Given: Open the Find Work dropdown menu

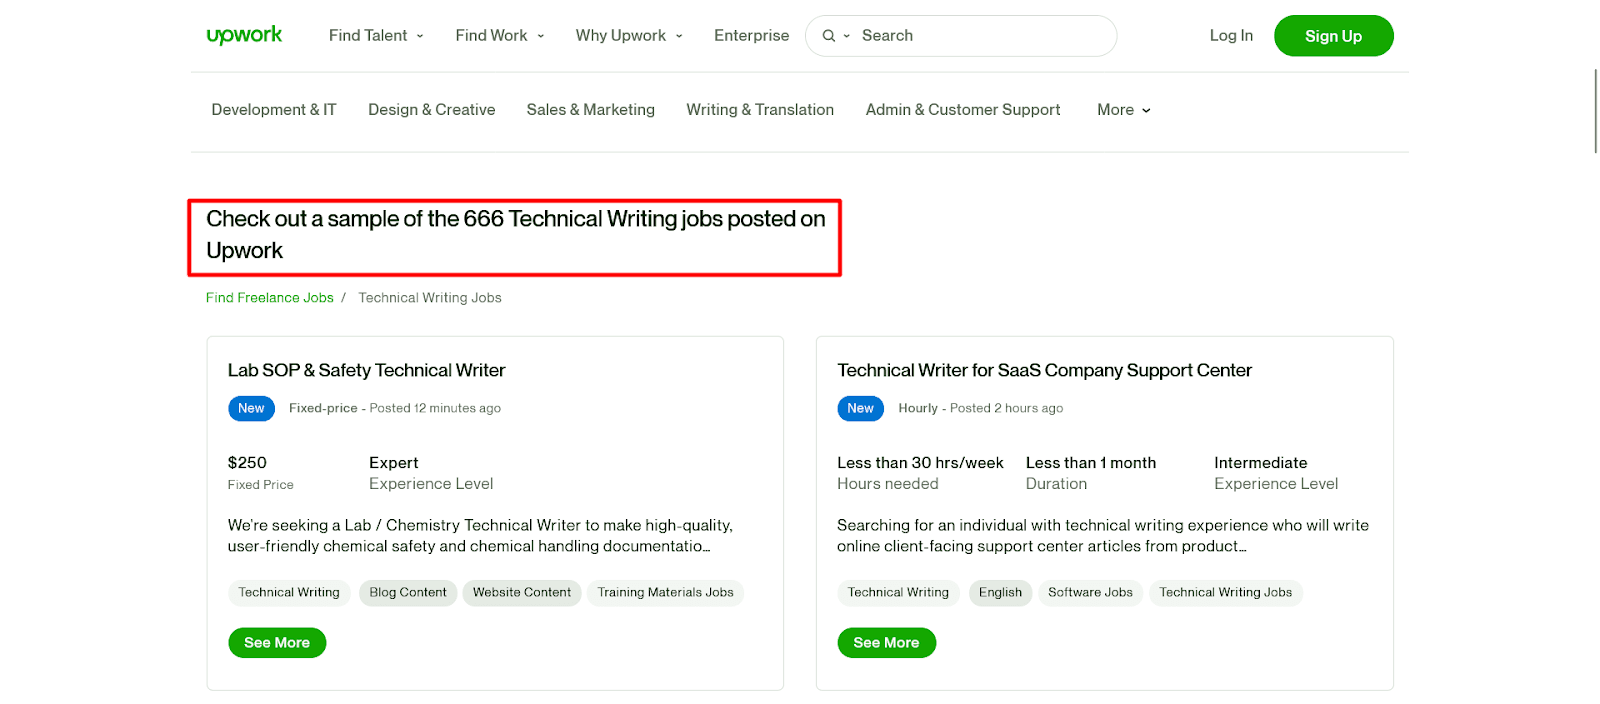Looking at the screenshot, I should (500, 36).
